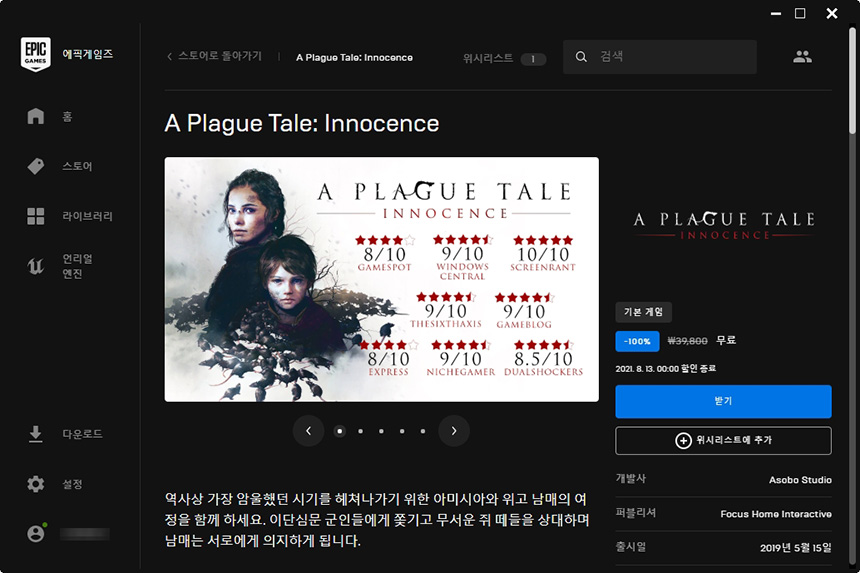Image resolution: width=860 pixels, height=573 pixels.
Task: Click the 출시일 label
Action: (631, 547)
